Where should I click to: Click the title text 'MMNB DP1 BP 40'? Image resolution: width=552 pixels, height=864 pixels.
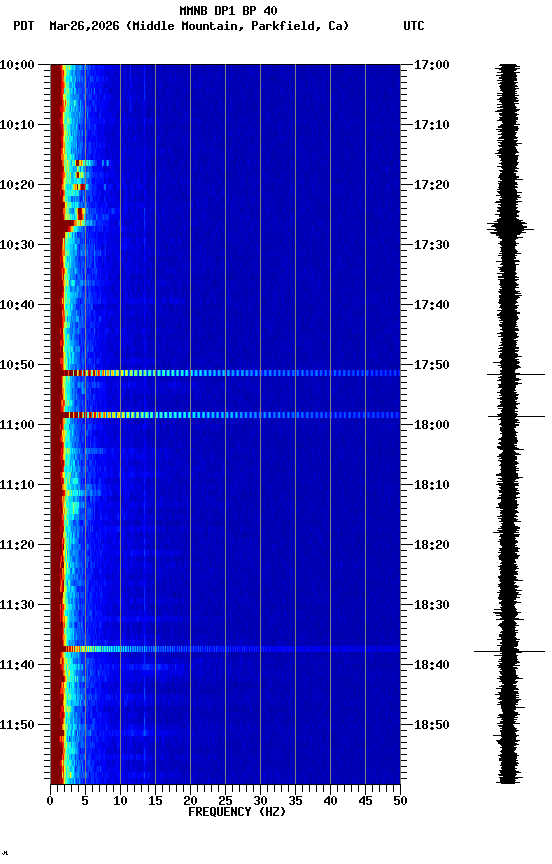point(228,10)
